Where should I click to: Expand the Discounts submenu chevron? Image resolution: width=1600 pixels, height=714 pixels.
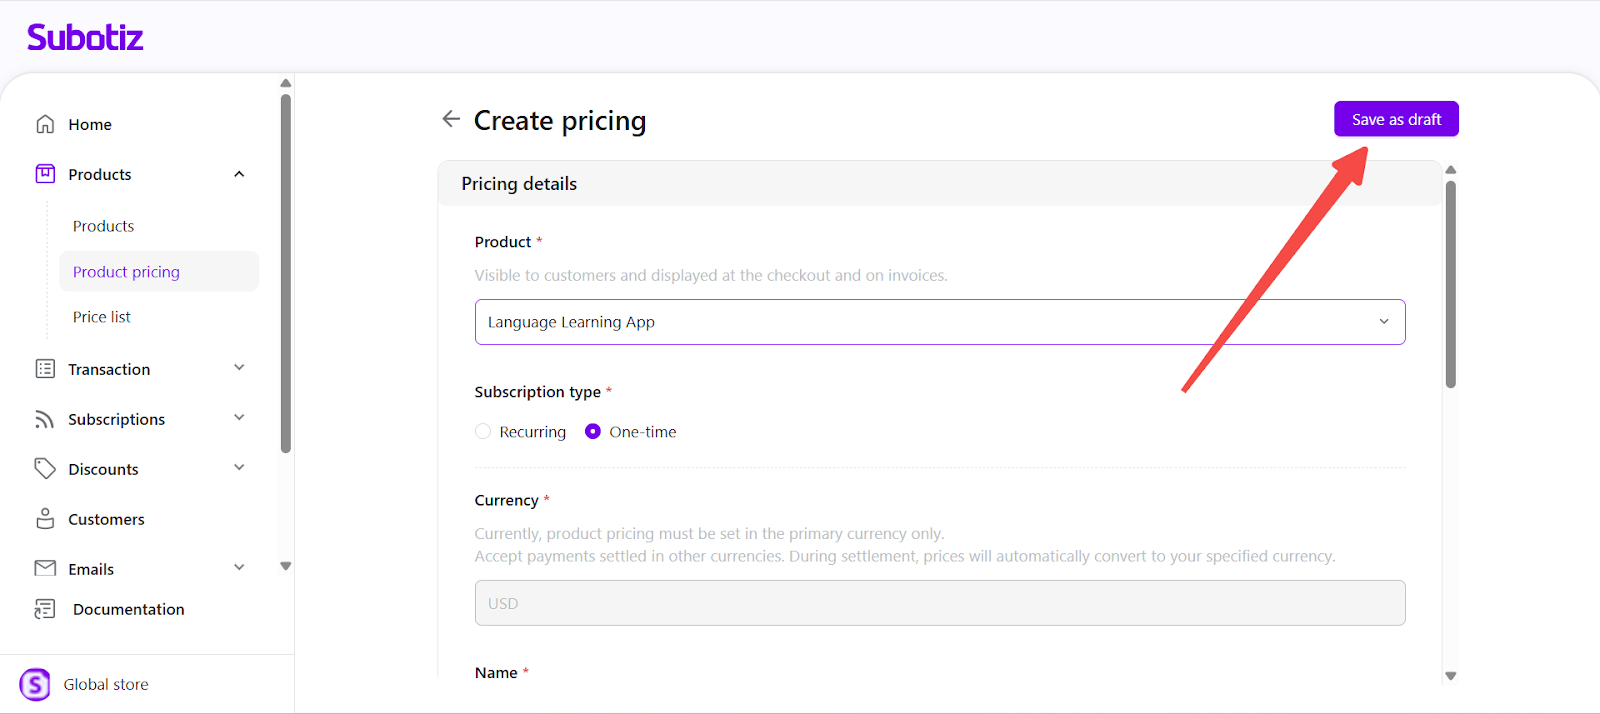[x=239, y=468]
